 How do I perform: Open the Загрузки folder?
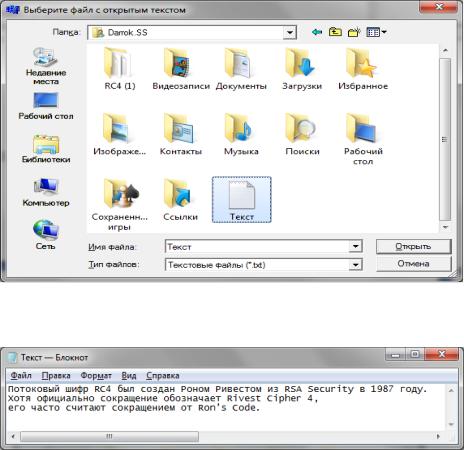point(302,69)
